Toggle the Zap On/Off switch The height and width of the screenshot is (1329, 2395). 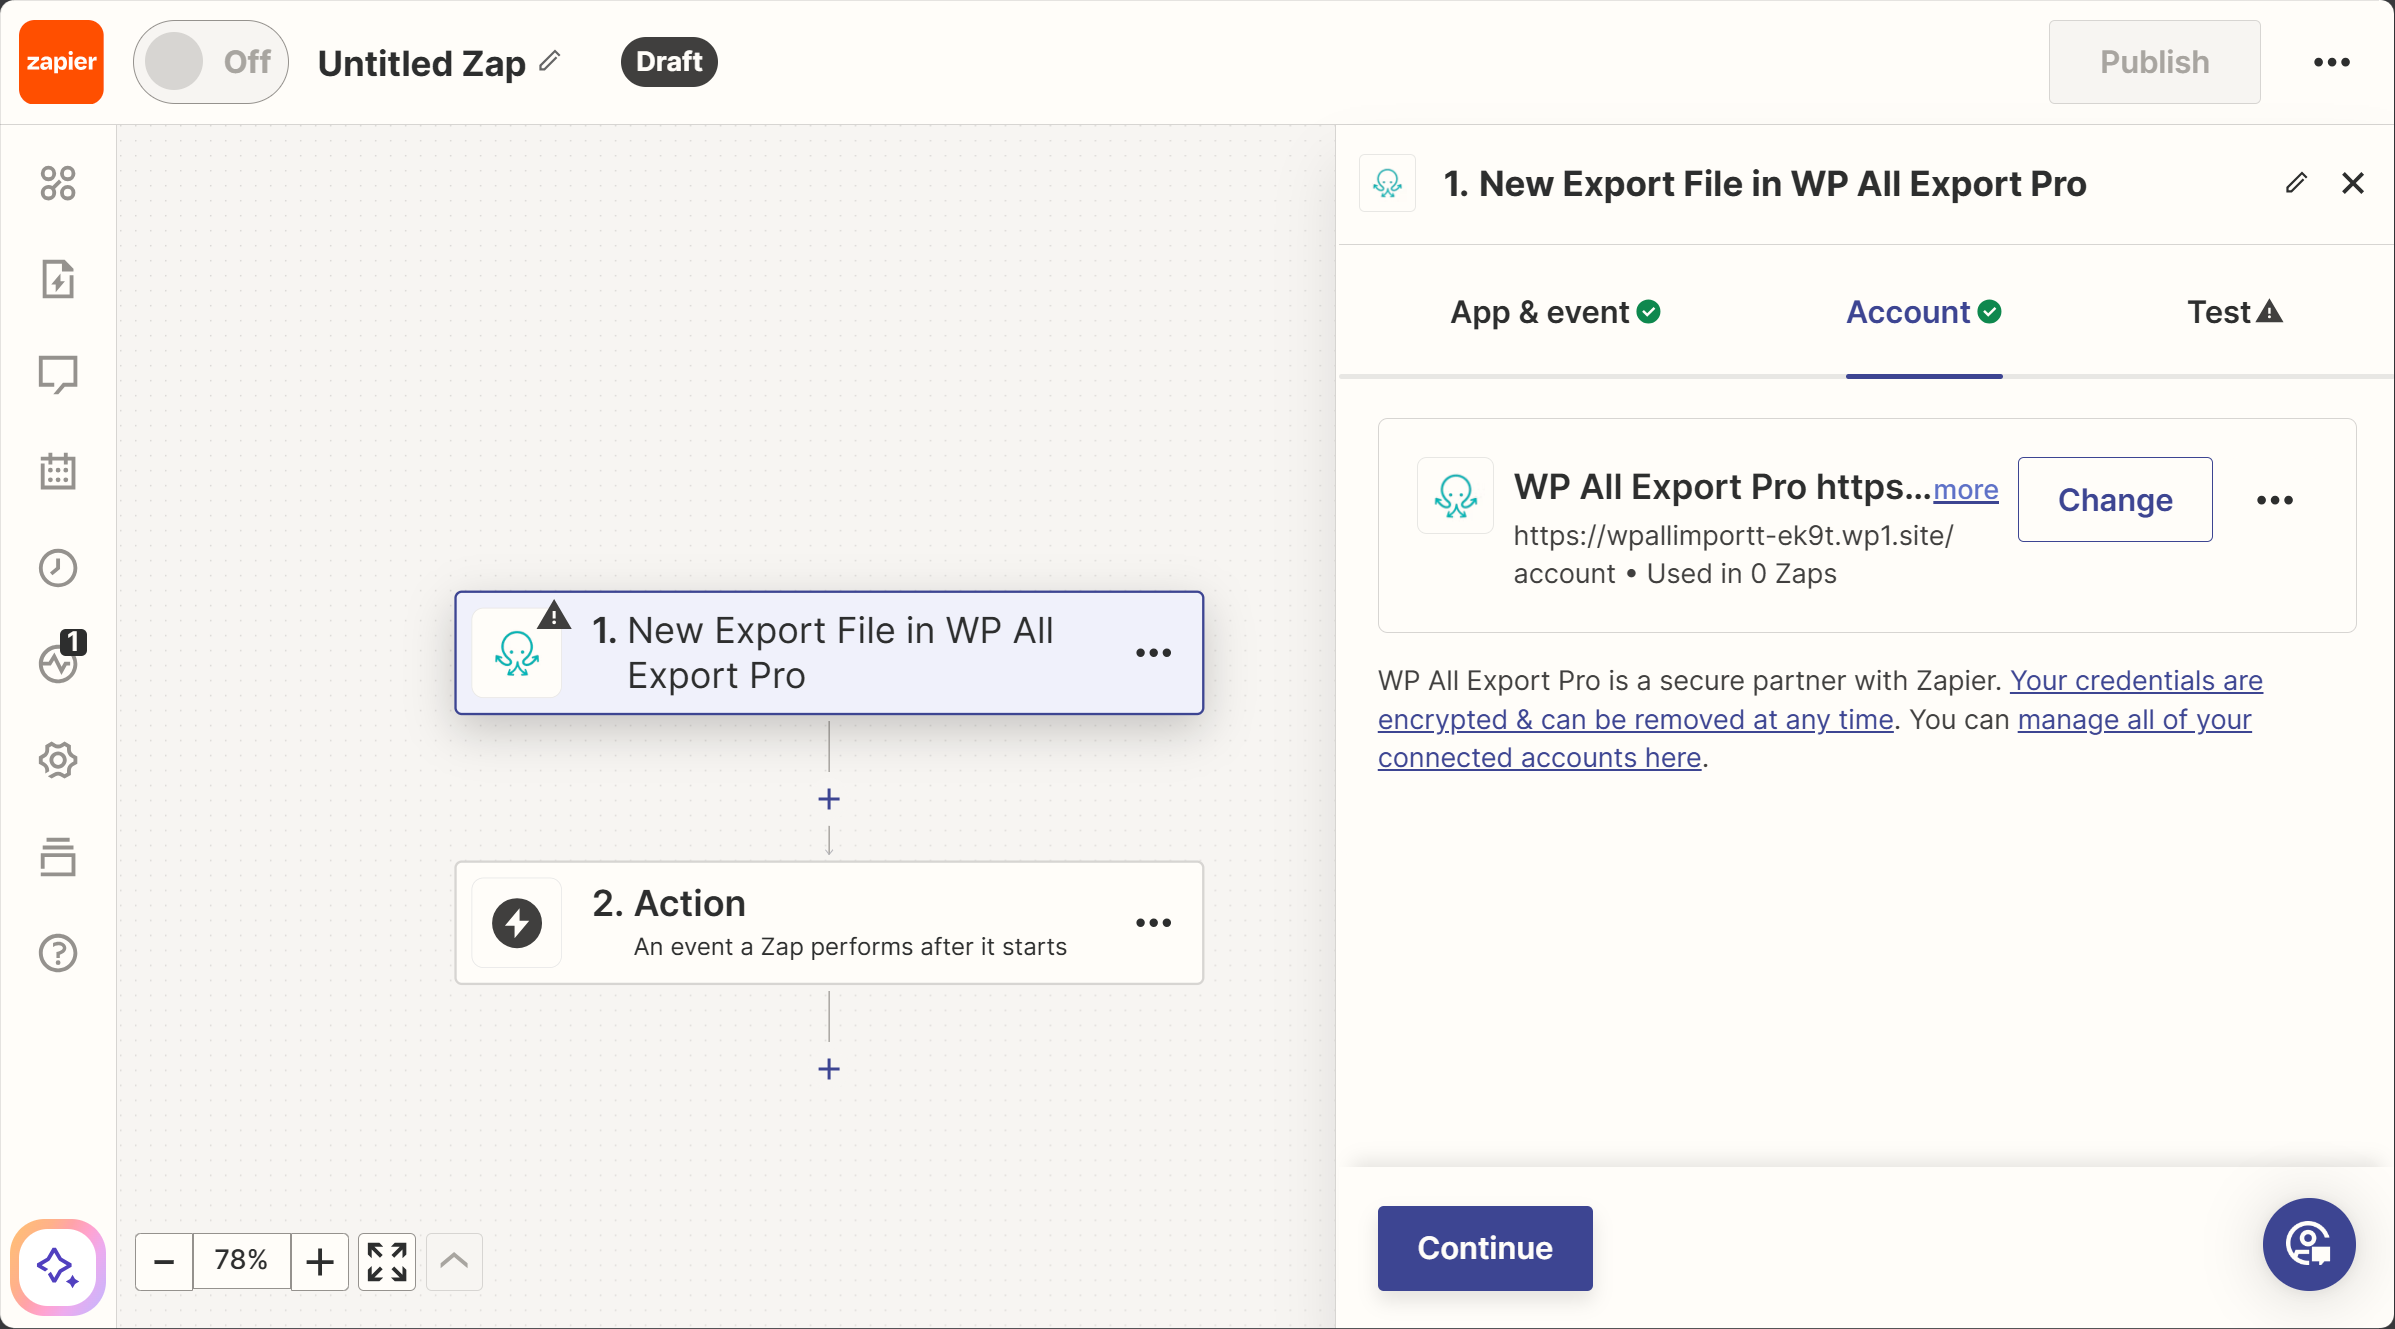pyautogui.click(x=210, y=62)
